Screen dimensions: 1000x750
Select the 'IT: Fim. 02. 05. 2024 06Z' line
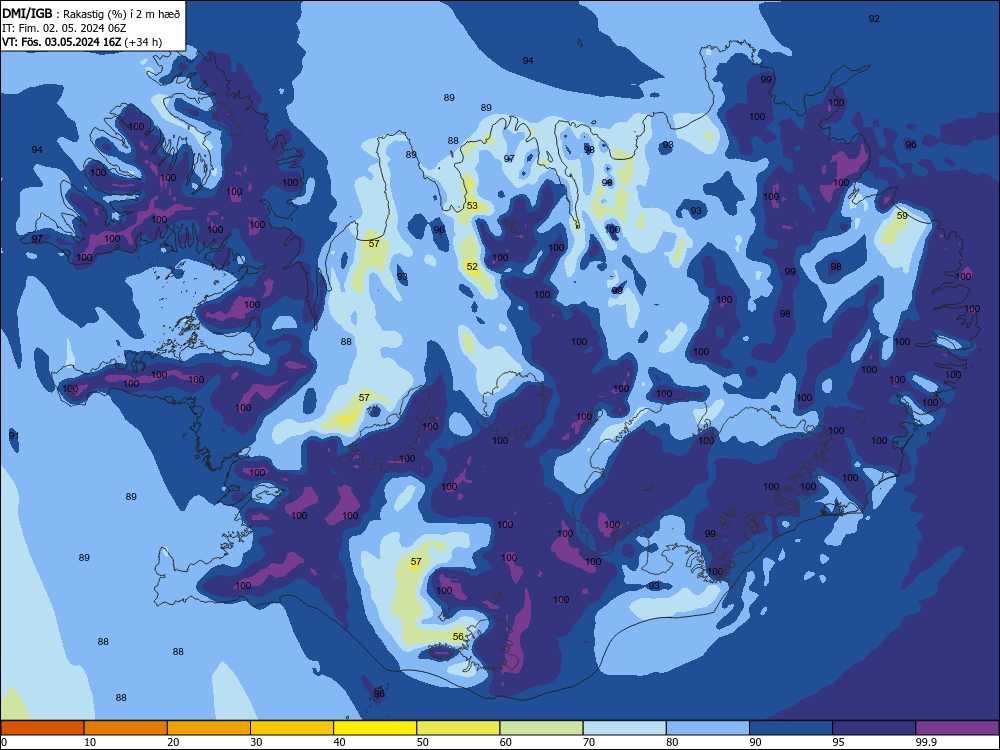[x=64, y=28]
